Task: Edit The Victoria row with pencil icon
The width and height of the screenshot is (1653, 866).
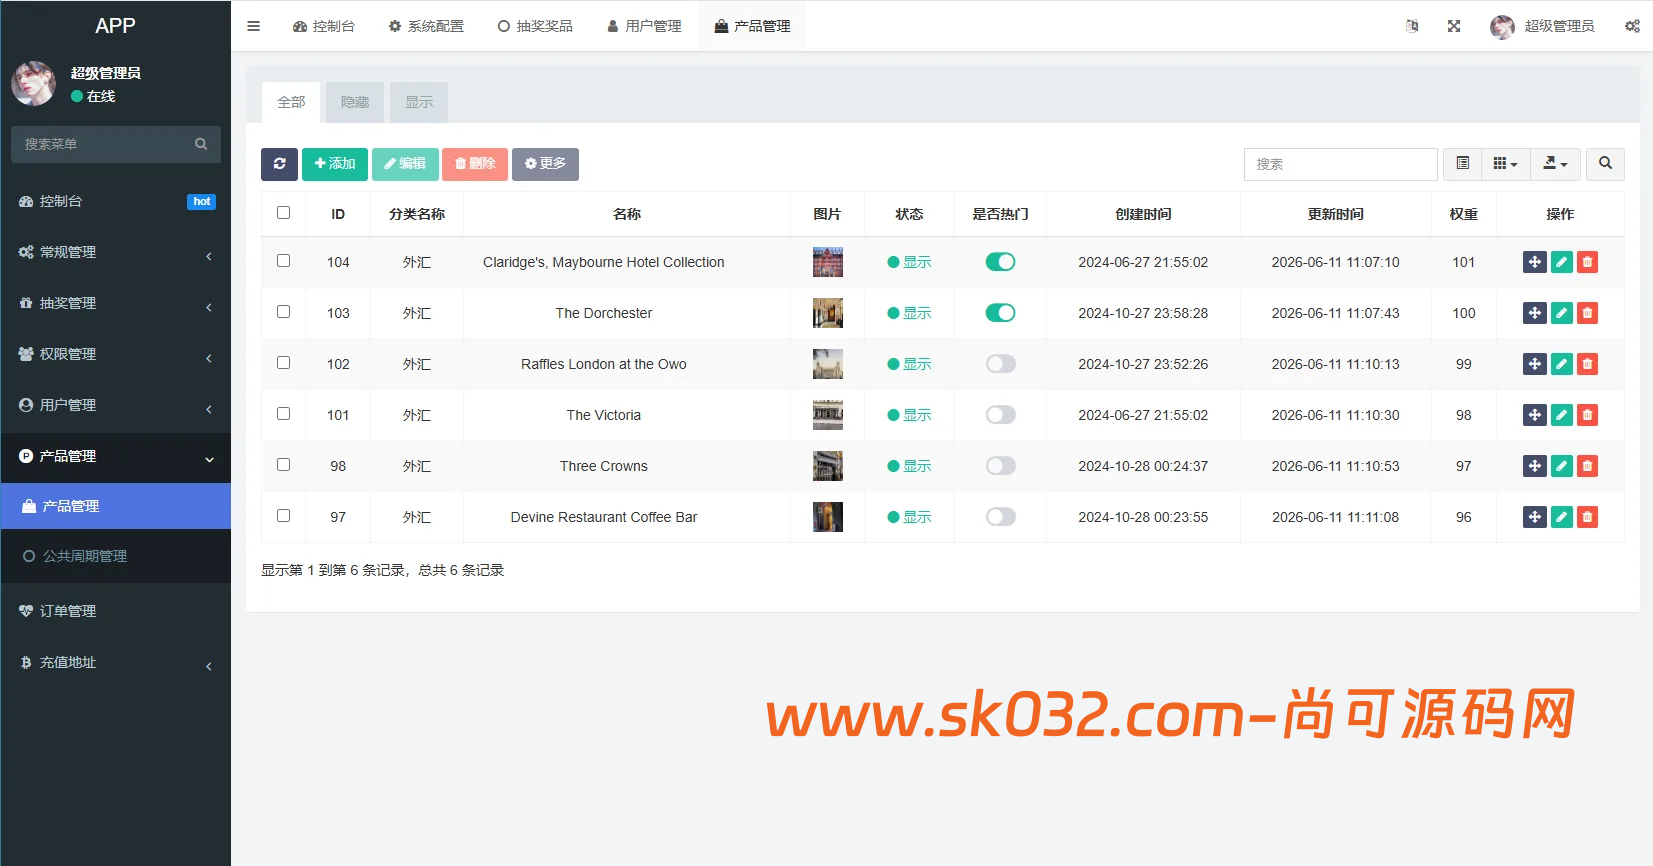Action: click(1562, 415)
